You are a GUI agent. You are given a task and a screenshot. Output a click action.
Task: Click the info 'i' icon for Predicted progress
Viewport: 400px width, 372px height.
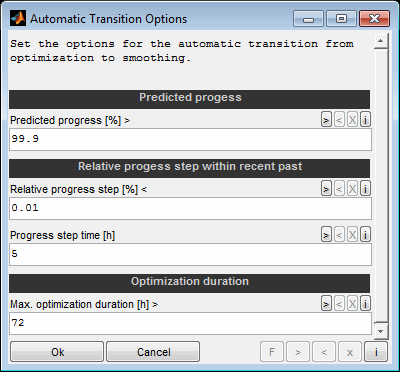coord(365,120)
